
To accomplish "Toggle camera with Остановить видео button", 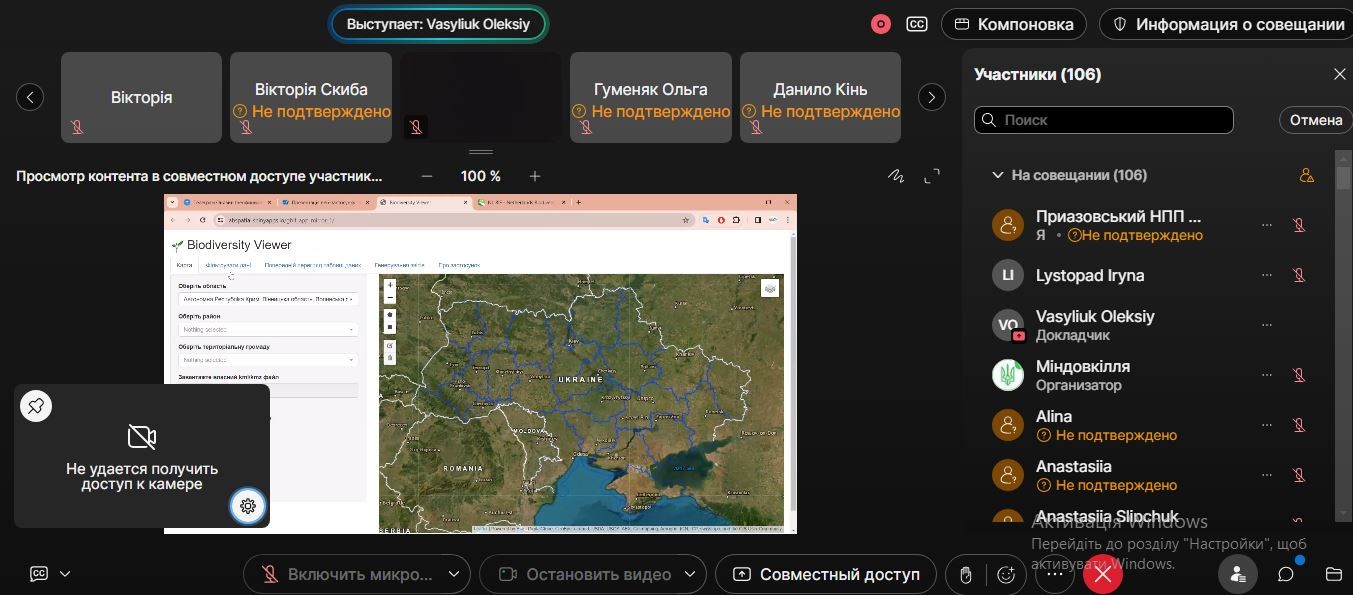I will click(x=584, y=575).
